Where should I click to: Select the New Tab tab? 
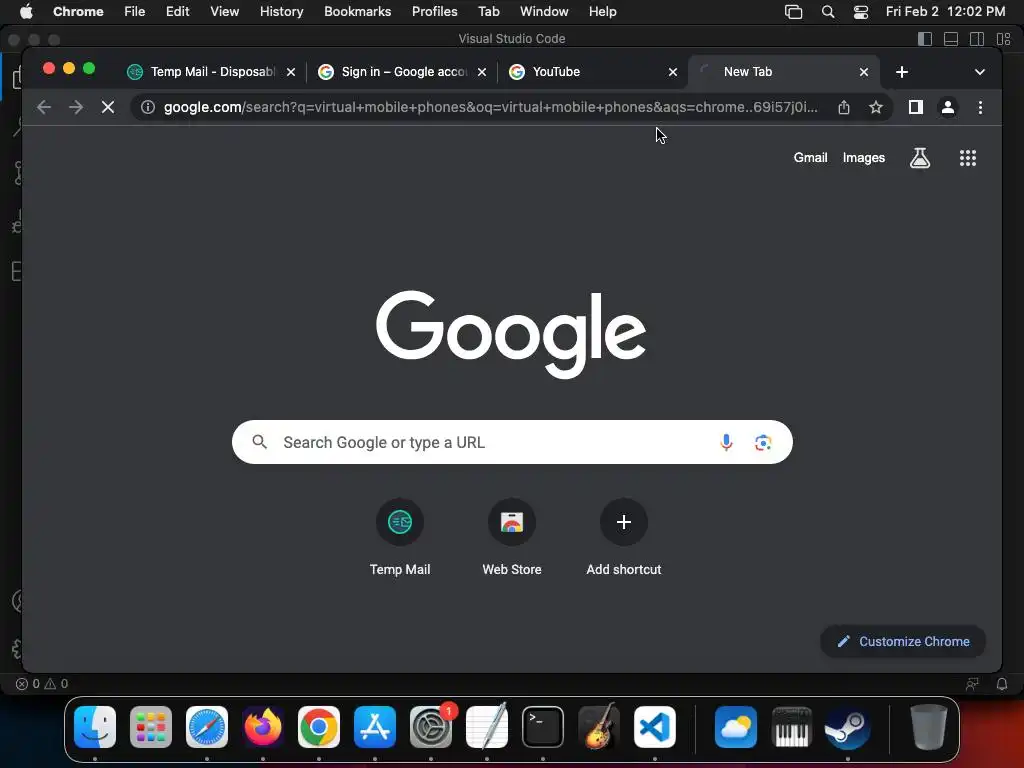click(x=784, y=72)
